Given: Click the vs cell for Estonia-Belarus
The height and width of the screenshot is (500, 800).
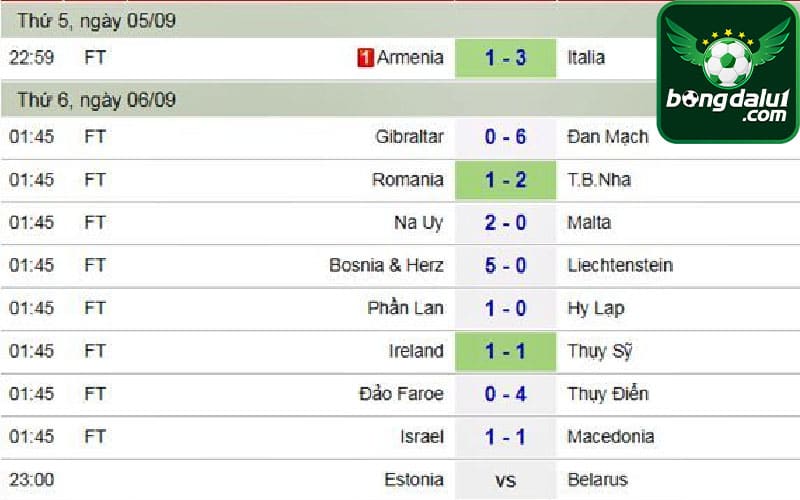Looking at the screenshot, I should 505,480.
